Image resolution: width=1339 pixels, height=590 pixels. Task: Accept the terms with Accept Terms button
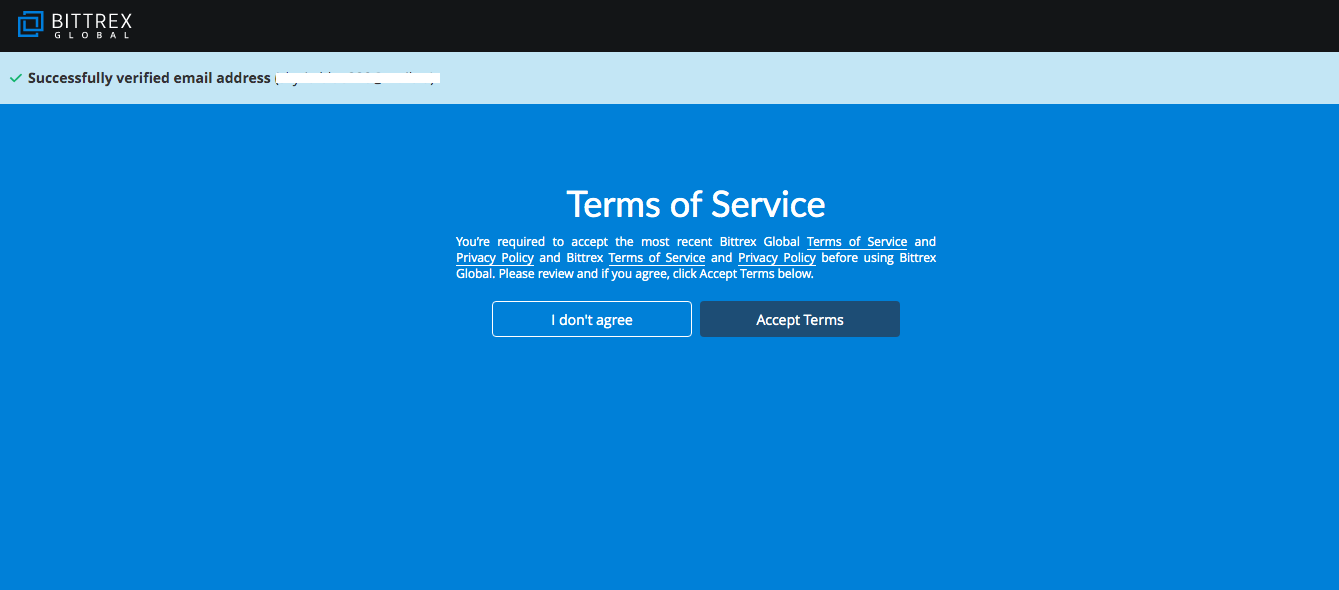(x=800, y=319)
